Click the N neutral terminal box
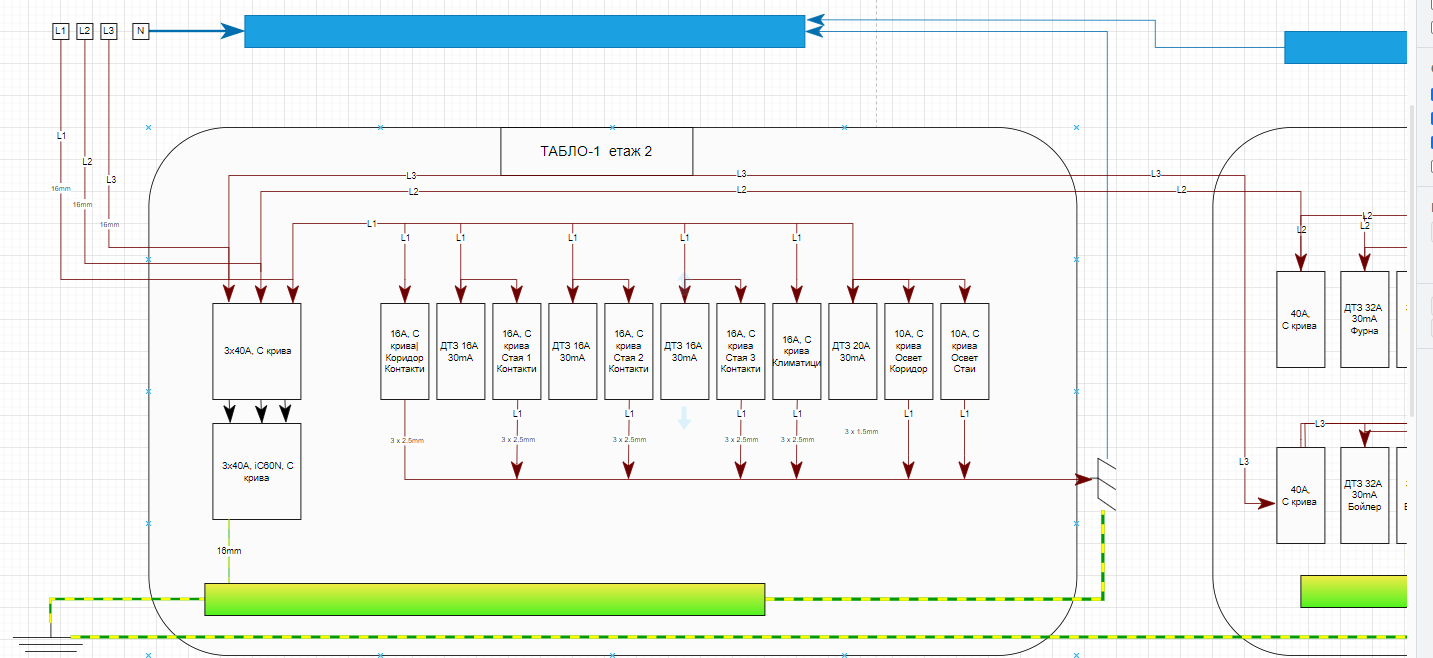This screenshot has height=658, width=1433. click(x=140, y=31)
